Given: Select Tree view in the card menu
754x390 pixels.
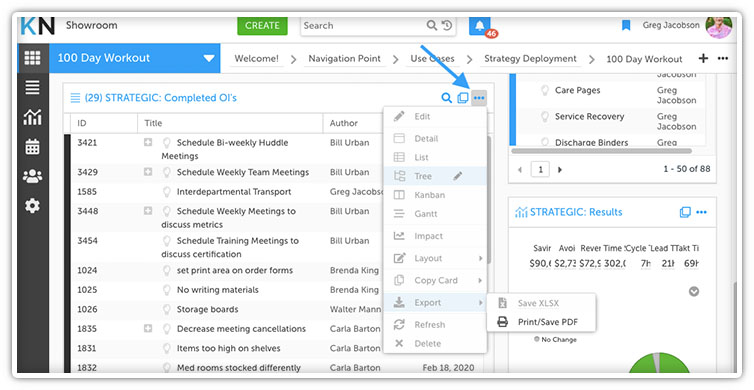Looking at the screenshot, I should coord(435,176).
